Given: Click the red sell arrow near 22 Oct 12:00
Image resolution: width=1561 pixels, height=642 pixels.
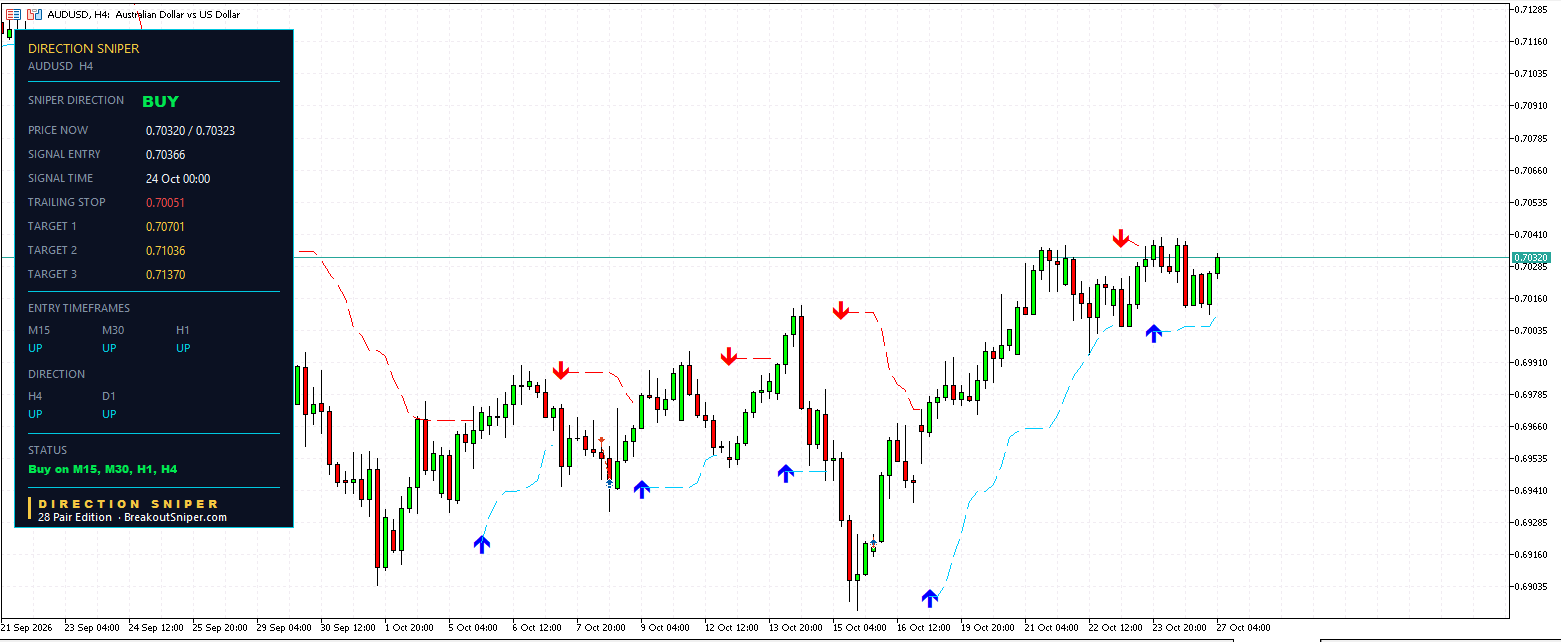Looking at the screenshot, I should coord(1121,239).
